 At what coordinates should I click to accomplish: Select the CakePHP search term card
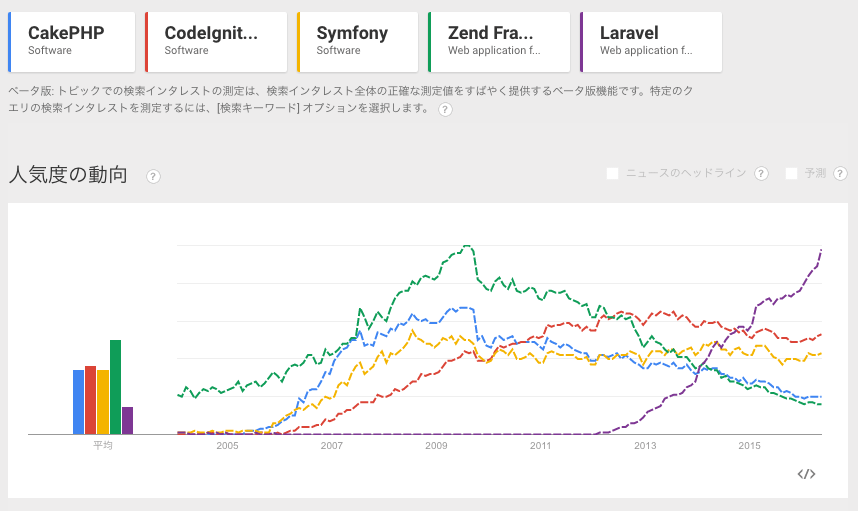[71, 42]
